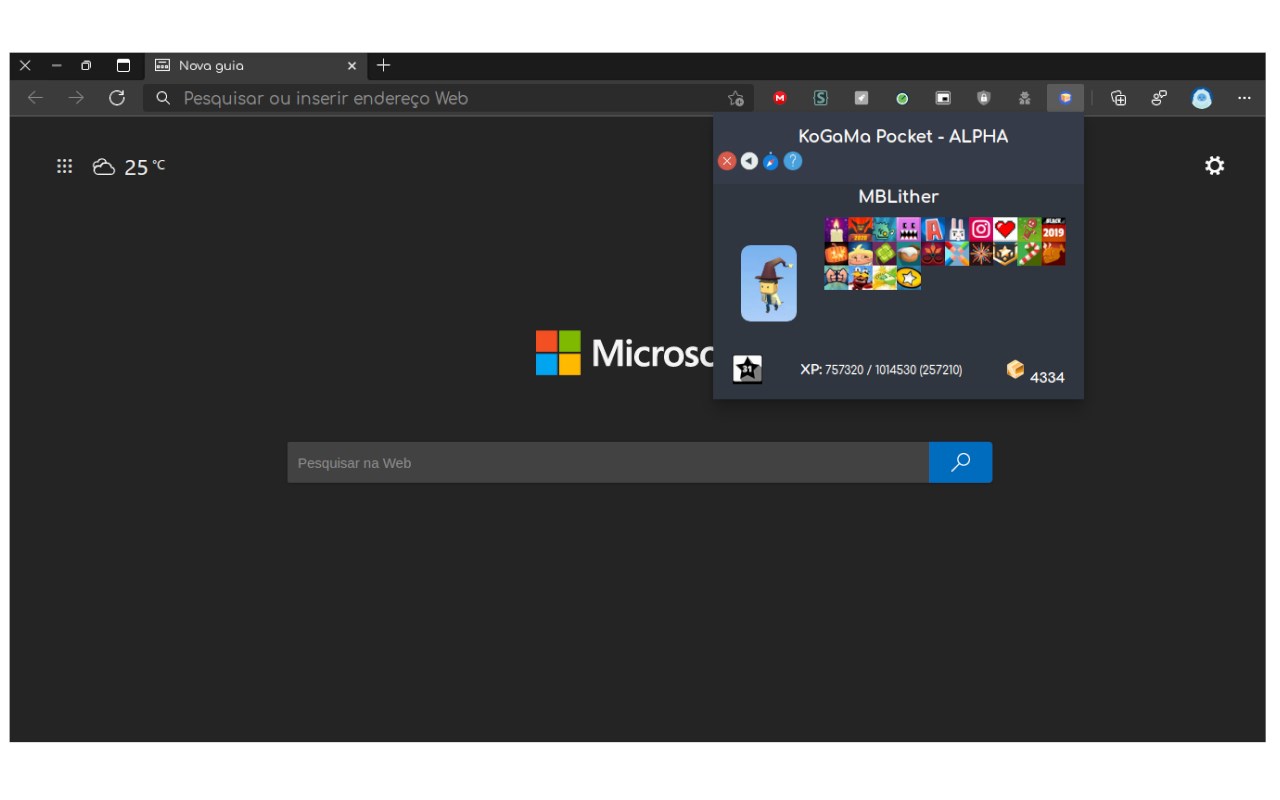Open the shield lock extension icon
This screenshot has width=1280, height=800.
click(984, 98)
